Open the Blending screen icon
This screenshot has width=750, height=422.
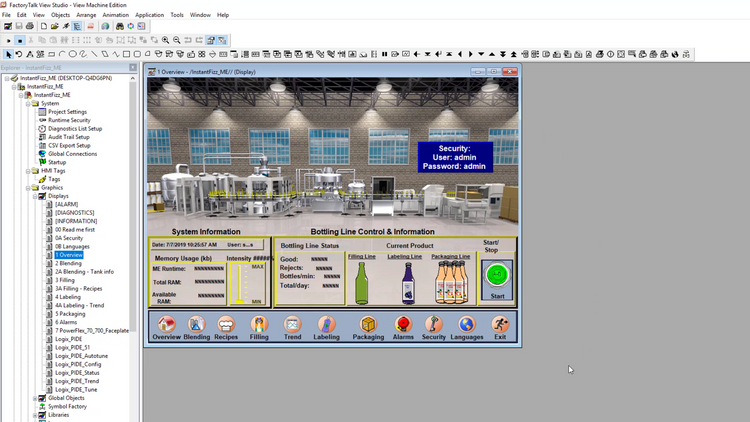[x=197, y=325]
